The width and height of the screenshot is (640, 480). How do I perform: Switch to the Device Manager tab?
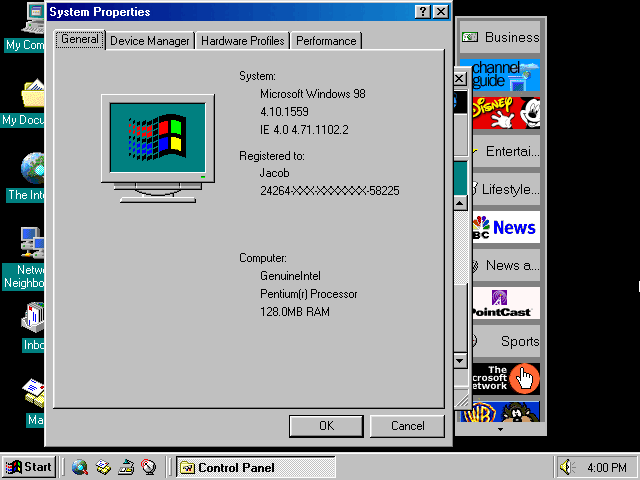150,41
